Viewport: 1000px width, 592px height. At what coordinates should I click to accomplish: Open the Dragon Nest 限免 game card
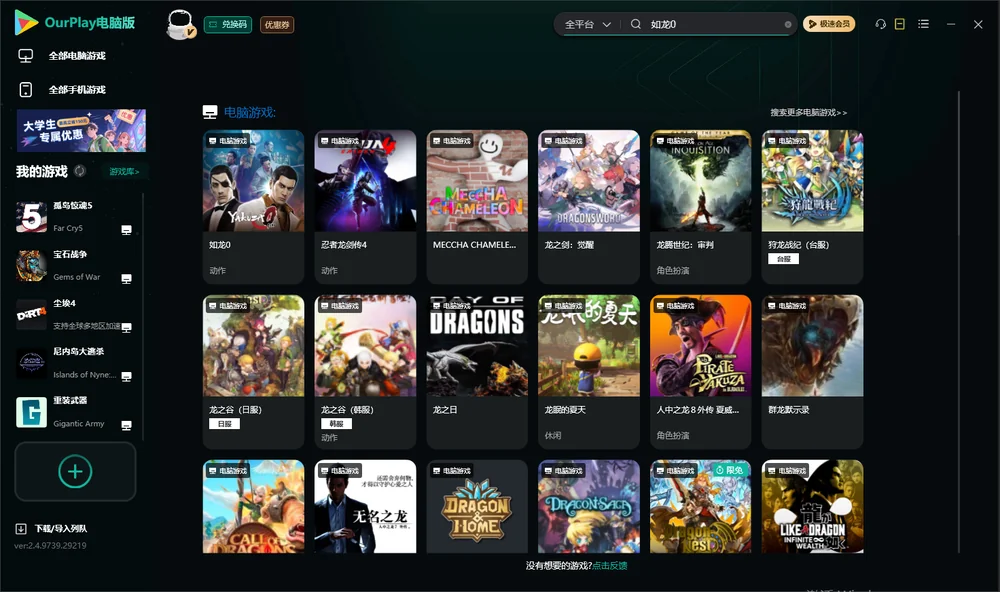click(x=700, y=507)
